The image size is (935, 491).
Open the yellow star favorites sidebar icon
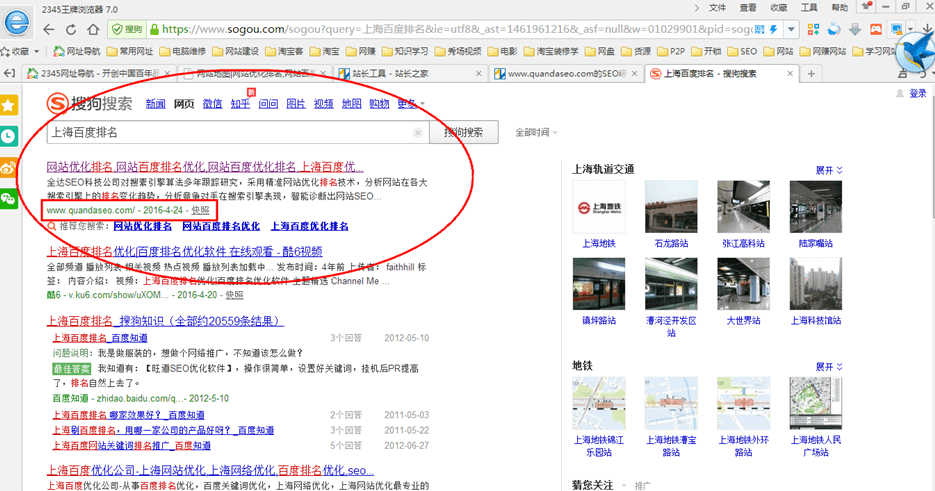click(8, 106)
